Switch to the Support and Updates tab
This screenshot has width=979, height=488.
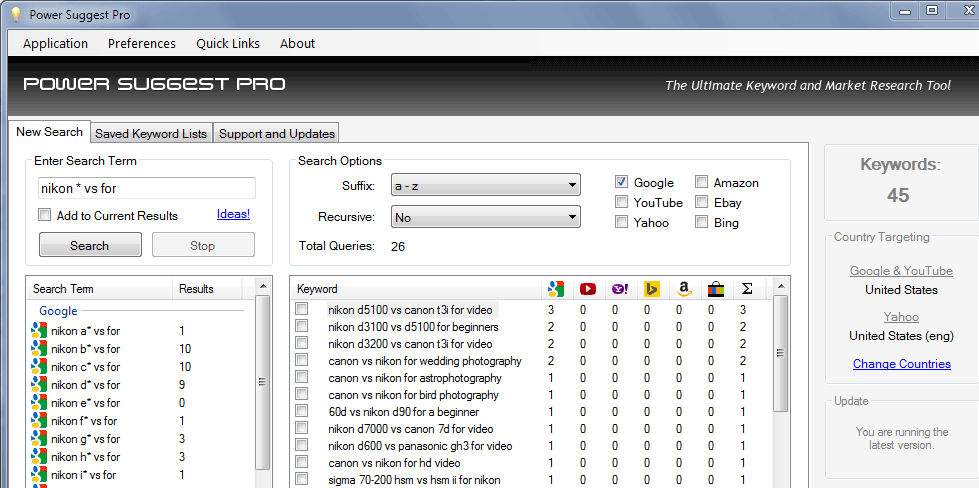pyautogui.click(x=277, y=134)
